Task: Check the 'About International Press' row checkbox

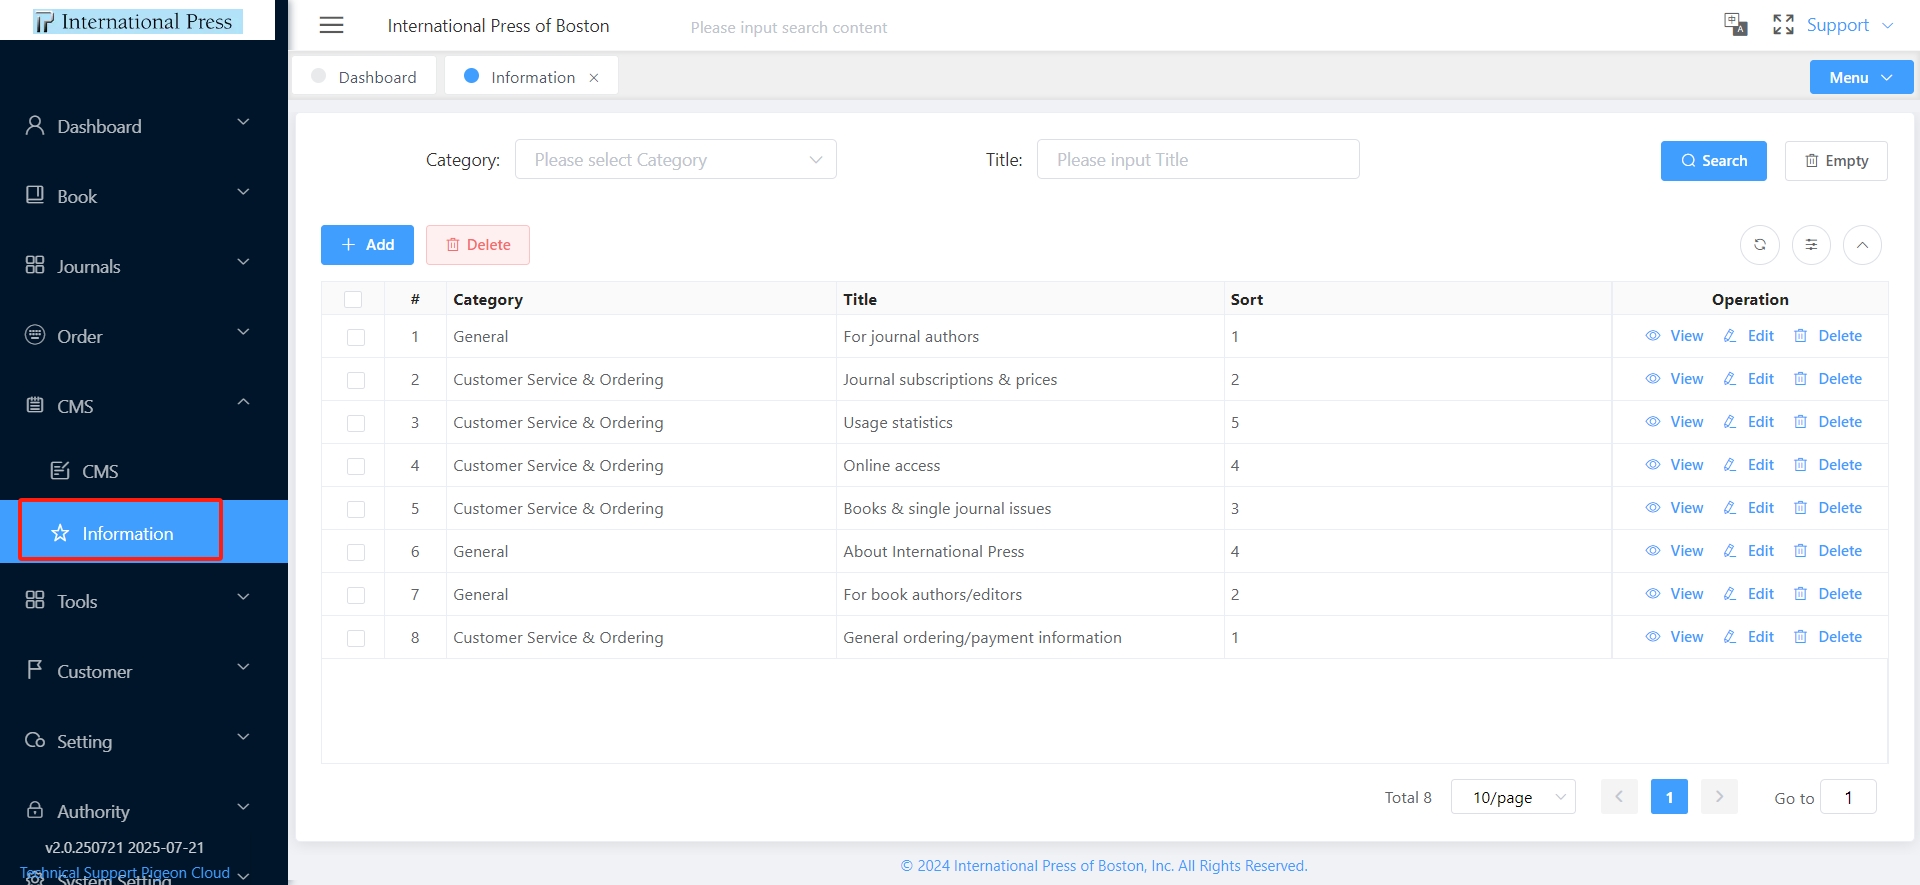Action: pyautogui.click(x=356, y=552)
